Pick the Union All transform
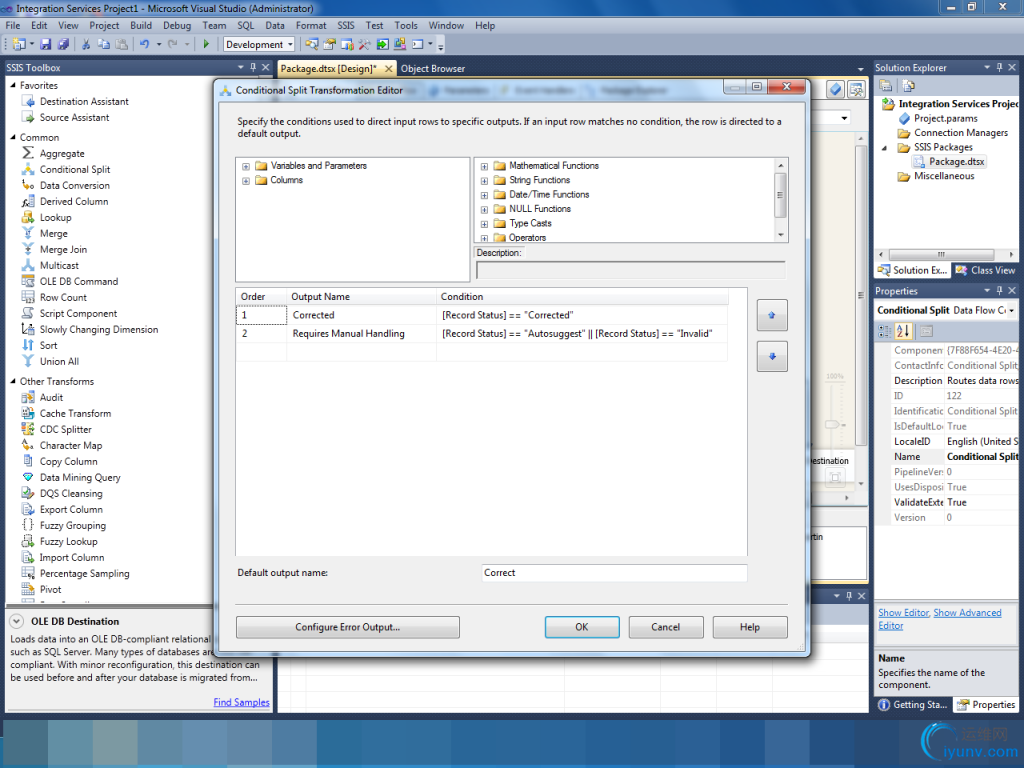The image size is (1024, 768). (x=59, y=361)
